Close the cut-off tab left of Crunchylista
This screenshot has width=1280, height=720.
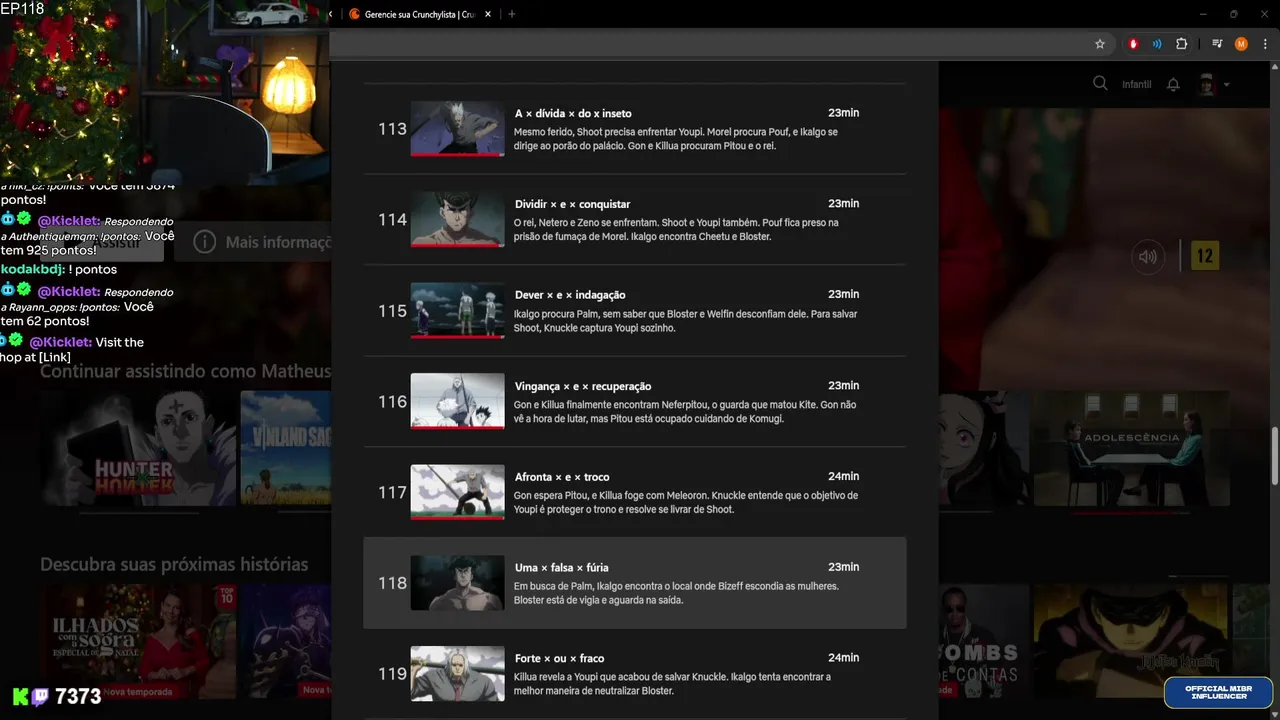(x=331, y=14)
